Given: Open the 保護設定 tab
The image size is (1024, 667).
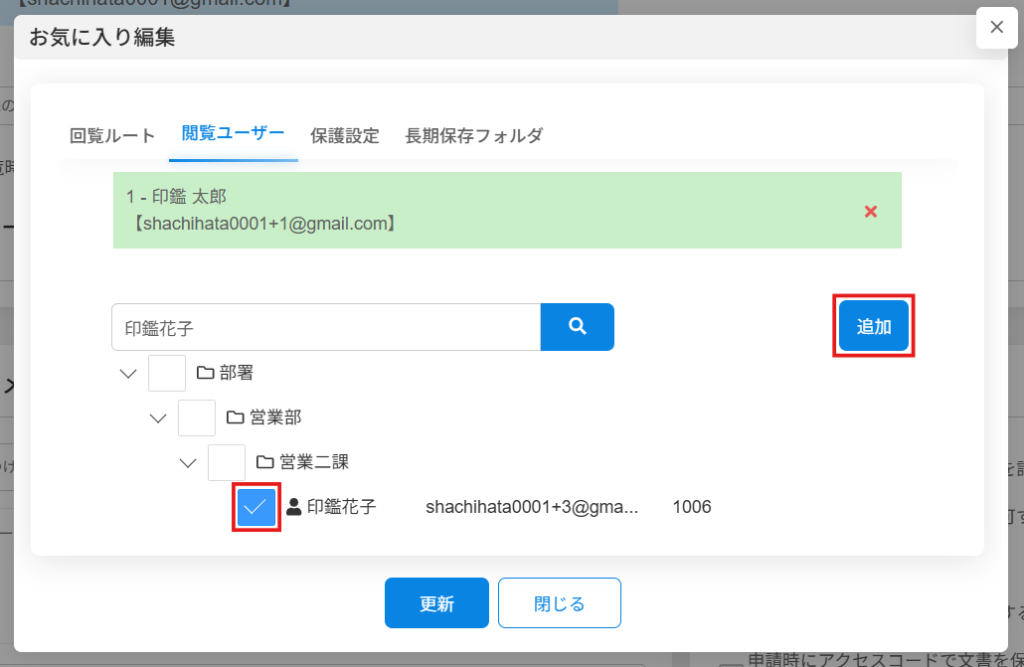Looking at the screenshot, I should point(344,136).
